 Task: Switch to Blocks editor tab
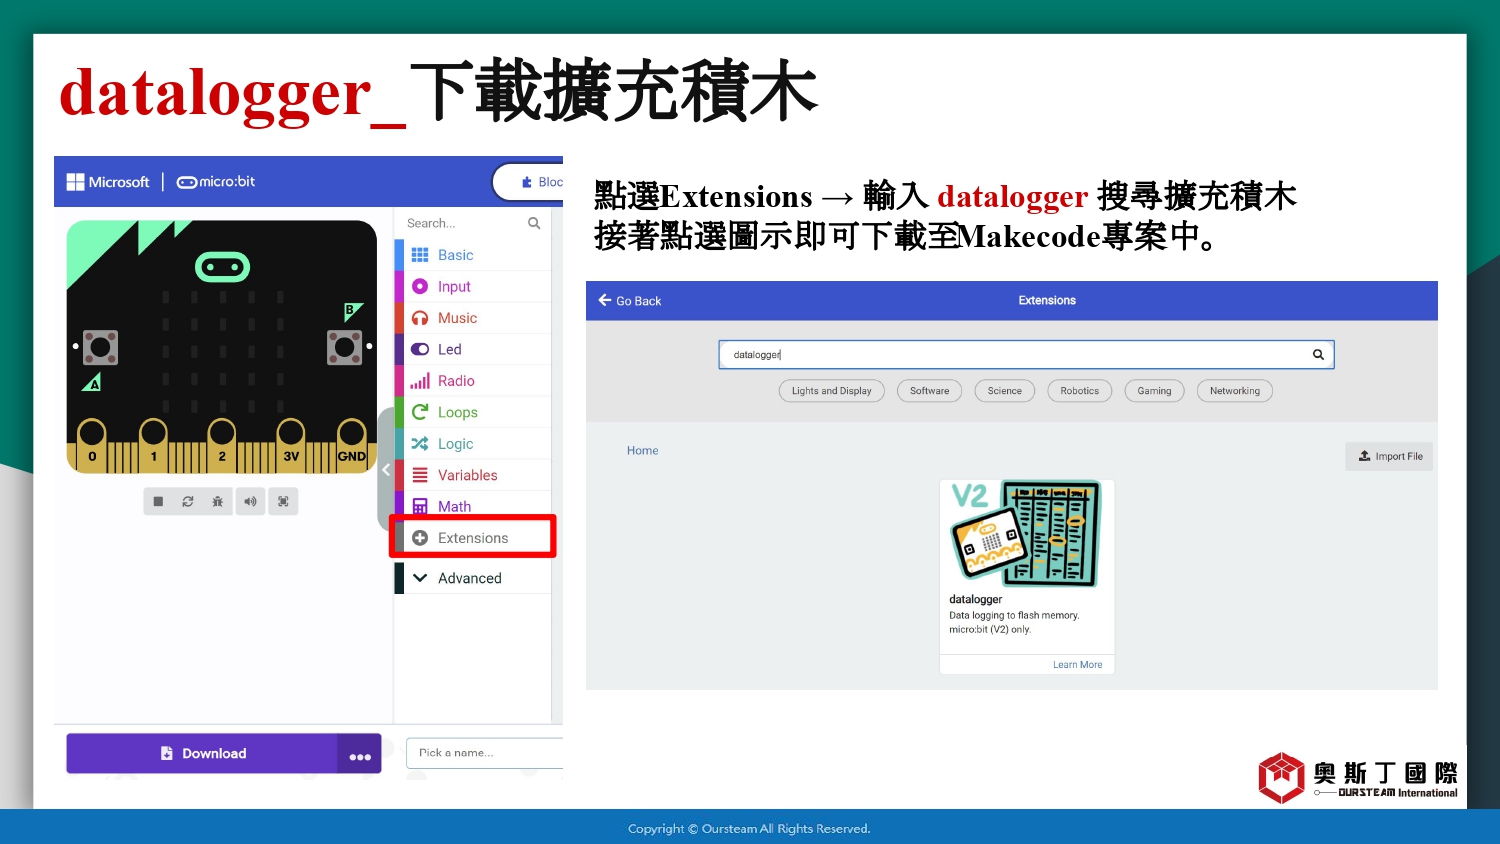tap(530, 182)
